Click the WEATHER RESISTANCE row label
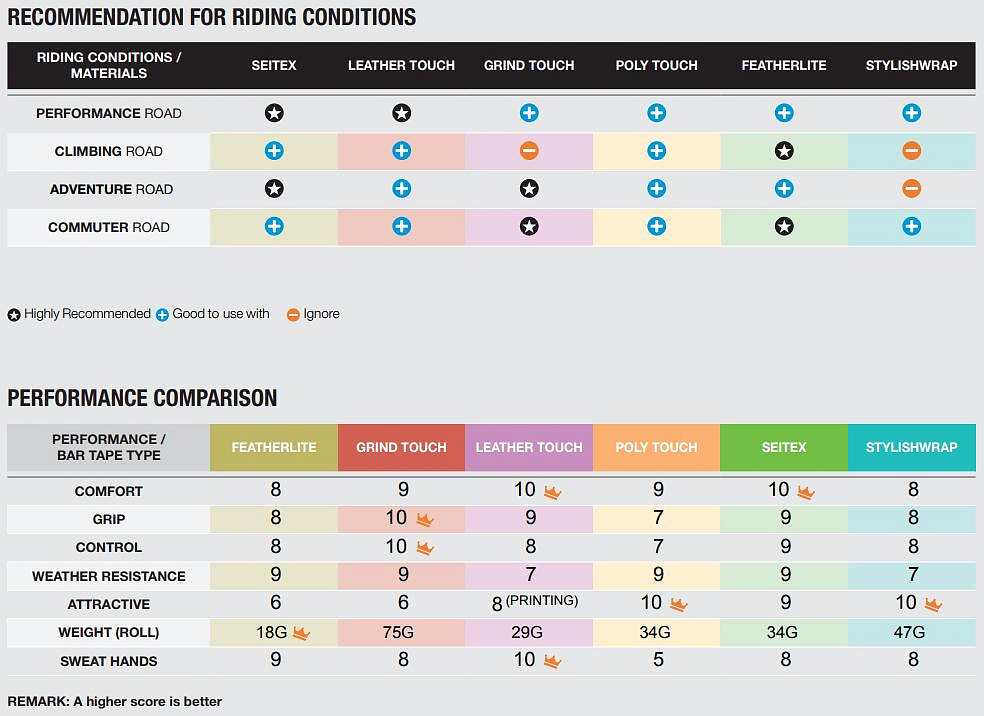This screenshot has width=984, height=716. pos(108,576)
